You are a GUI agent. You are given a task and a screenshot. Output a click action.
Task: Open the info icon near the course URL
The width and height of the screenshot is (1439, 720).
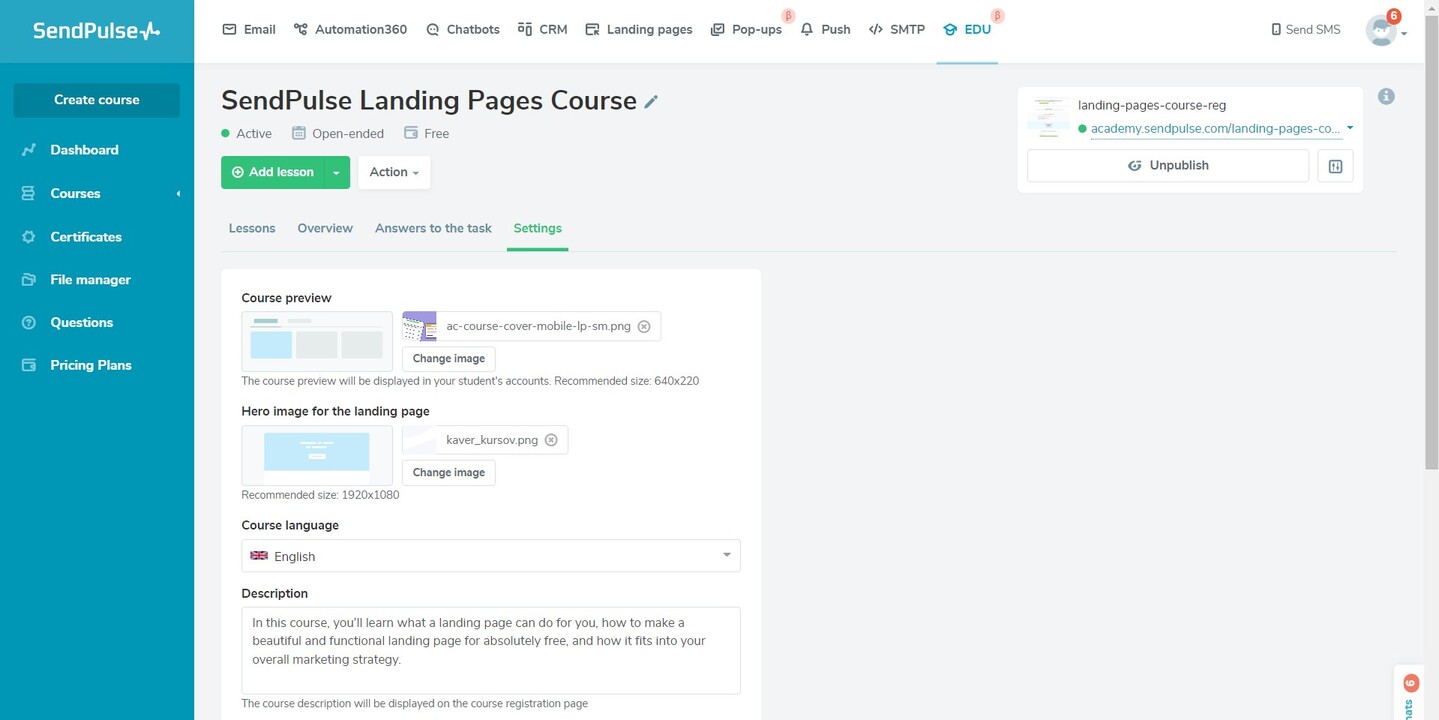point(1386,96)
